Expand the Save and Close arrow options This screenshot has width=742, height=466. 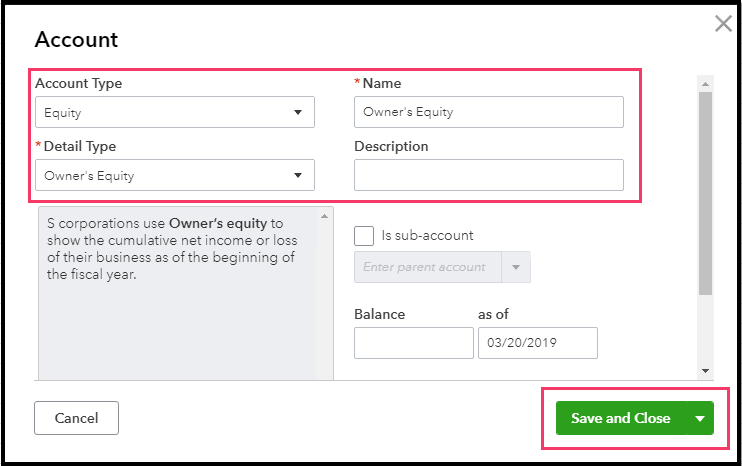[700, 418]
